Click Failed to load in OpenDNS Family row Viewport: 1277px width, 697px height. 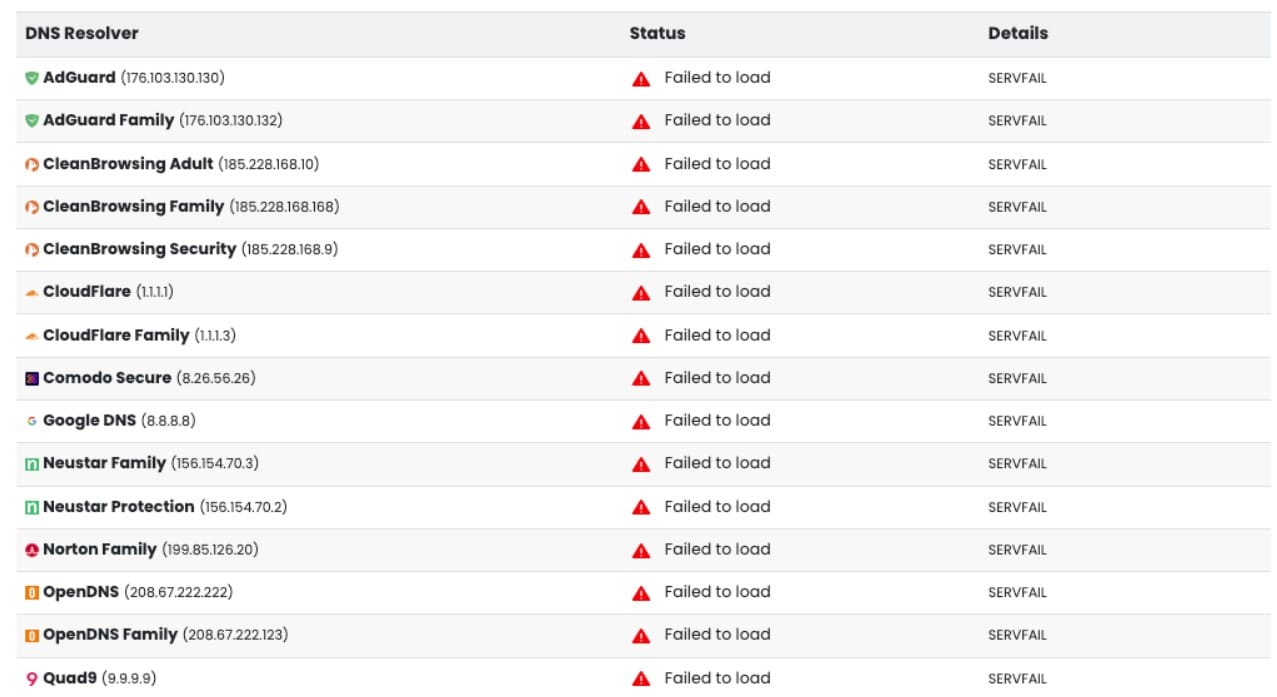tap(717, 634)
